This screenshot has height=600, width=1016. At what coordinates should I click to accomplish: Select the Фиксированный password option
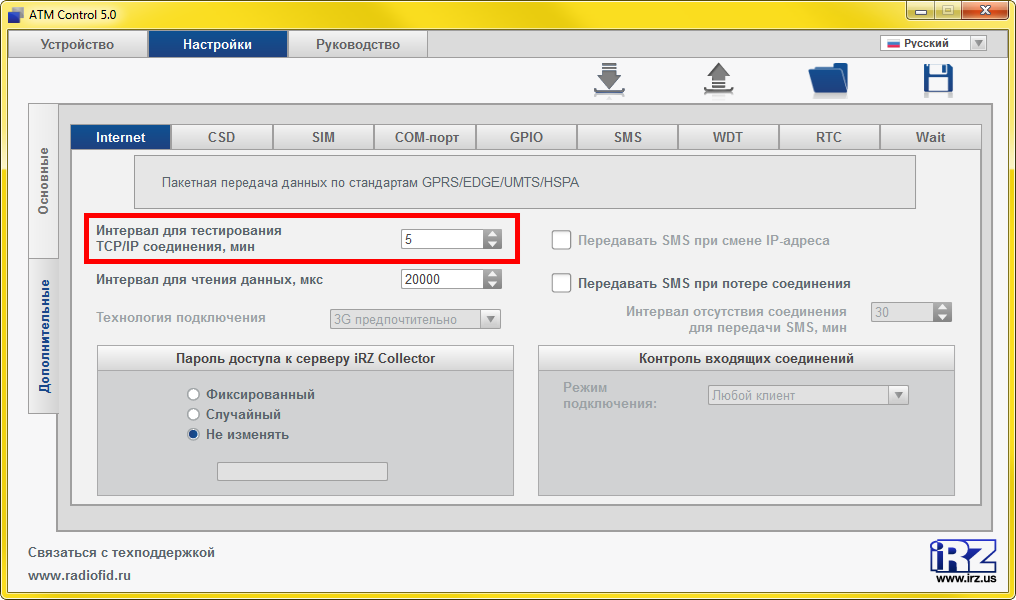pyautogui.click(x=194, y=394)
